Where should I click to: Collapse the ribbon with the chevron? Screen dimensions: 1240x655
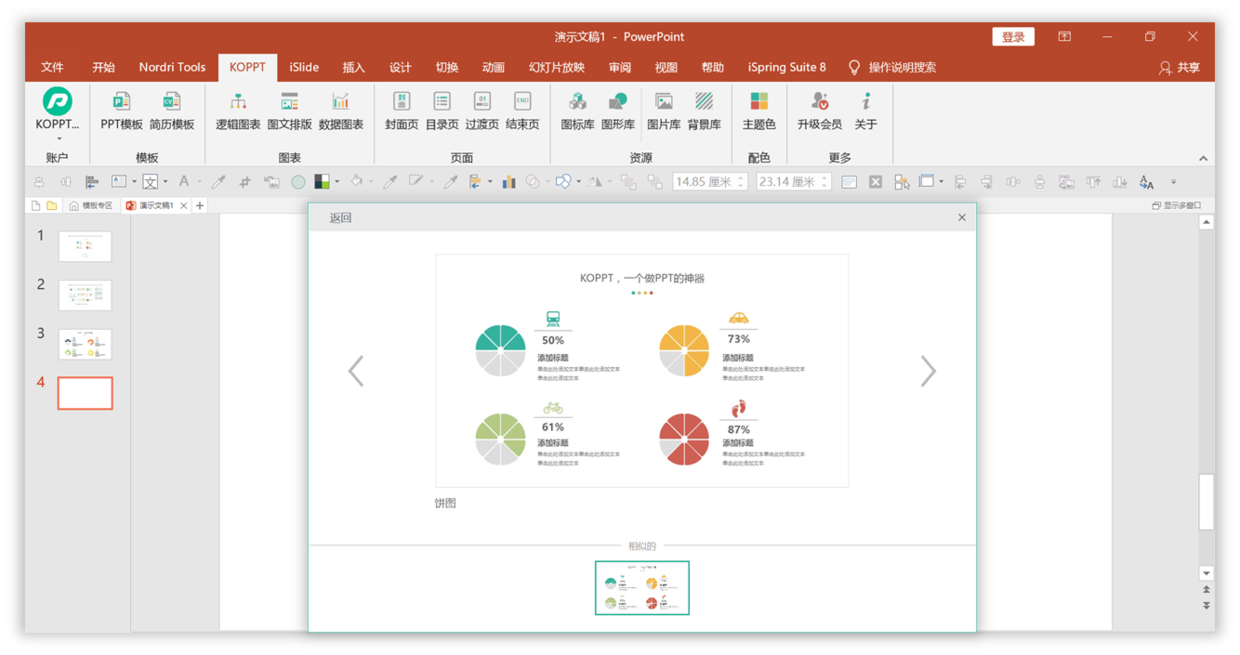[x=1203, y=158]
